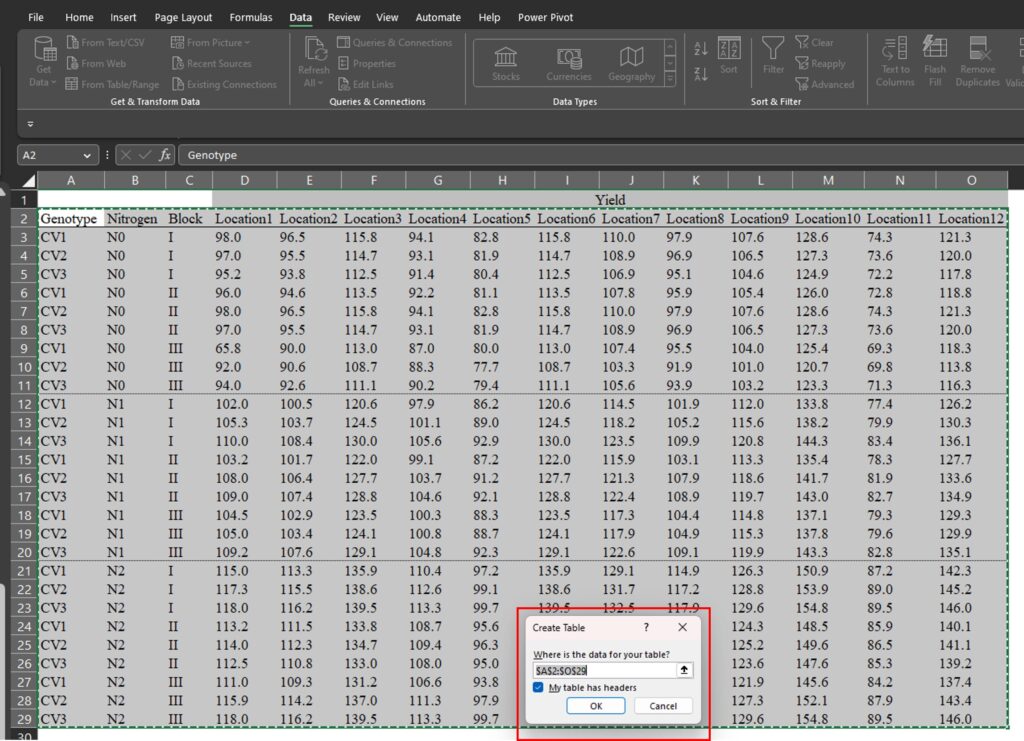Screen dimensions: 1024x741
Task: Switch to the Formulas tab
Action: [250, 17]
